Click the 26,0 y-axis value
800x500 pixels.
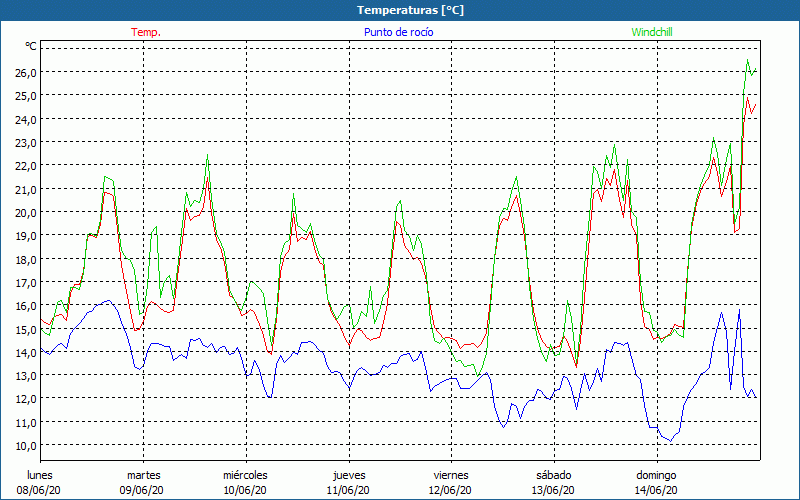click(x=26, y=72)
